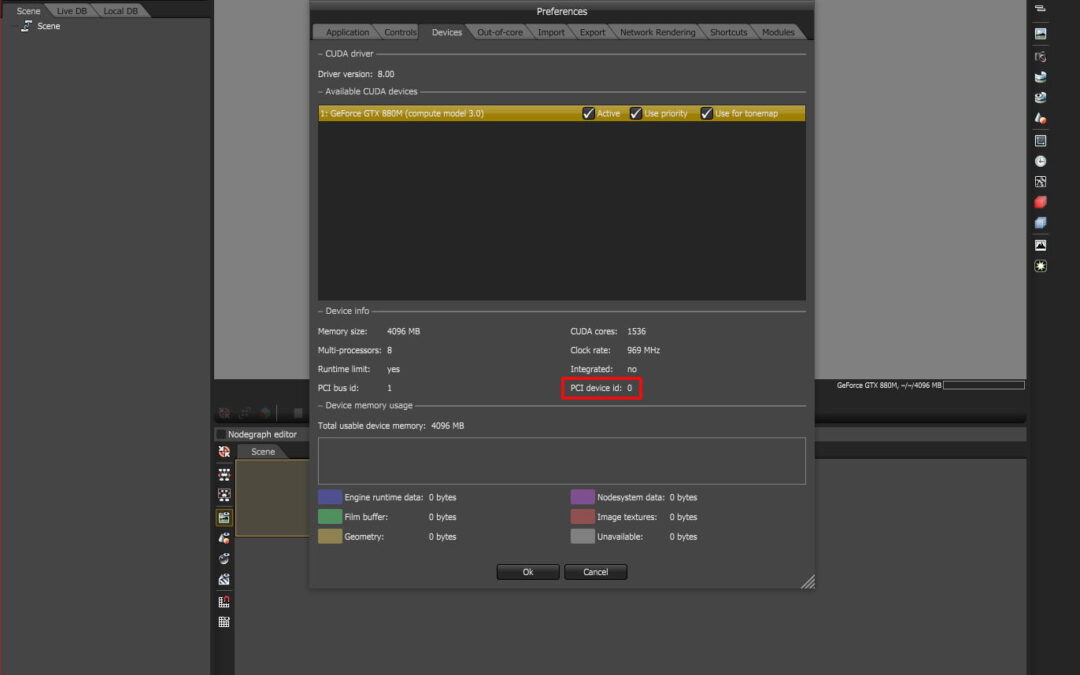Viewport: 1080px width, 675px height.
Task: Click the highlighted icon in nodegraph toolbar
Action: 224,517
